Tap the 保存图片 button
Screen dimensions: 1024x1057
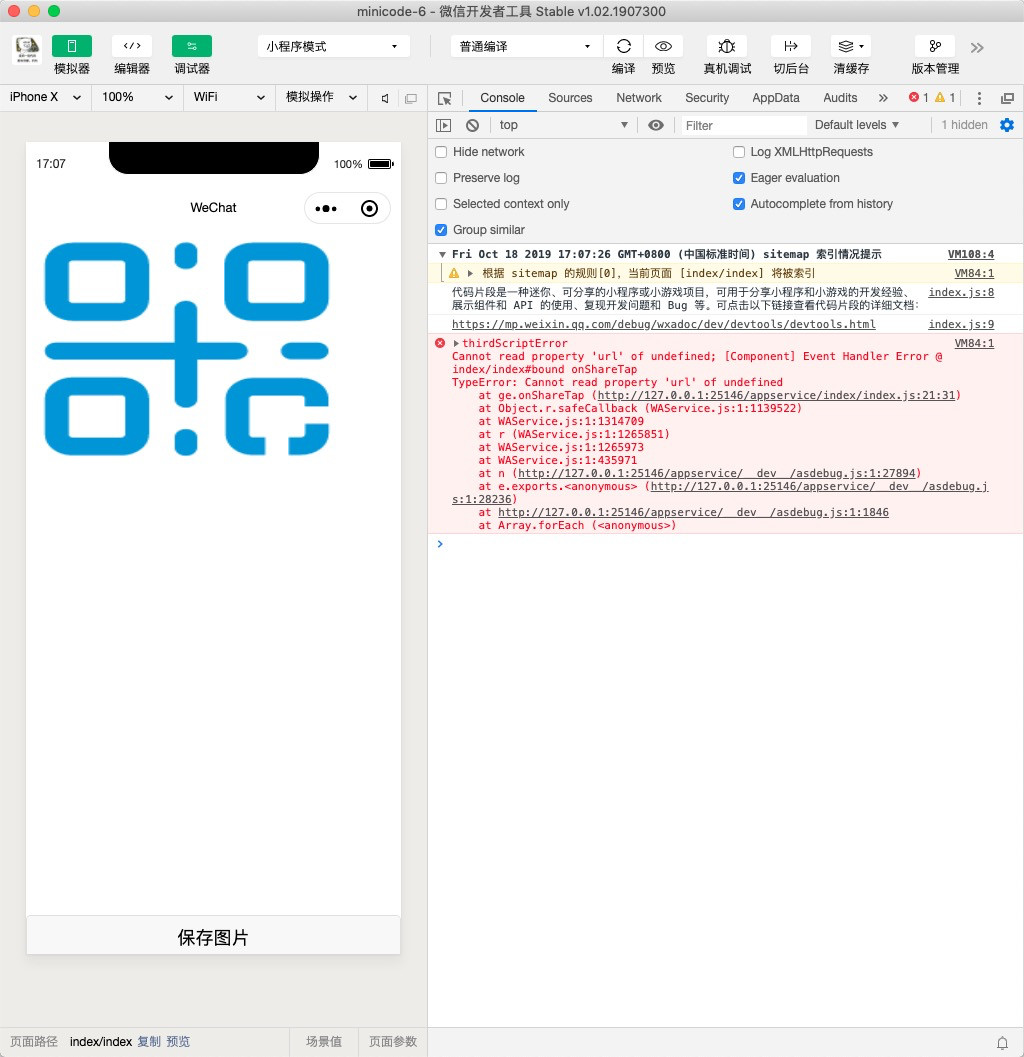[x=213, y=937]
